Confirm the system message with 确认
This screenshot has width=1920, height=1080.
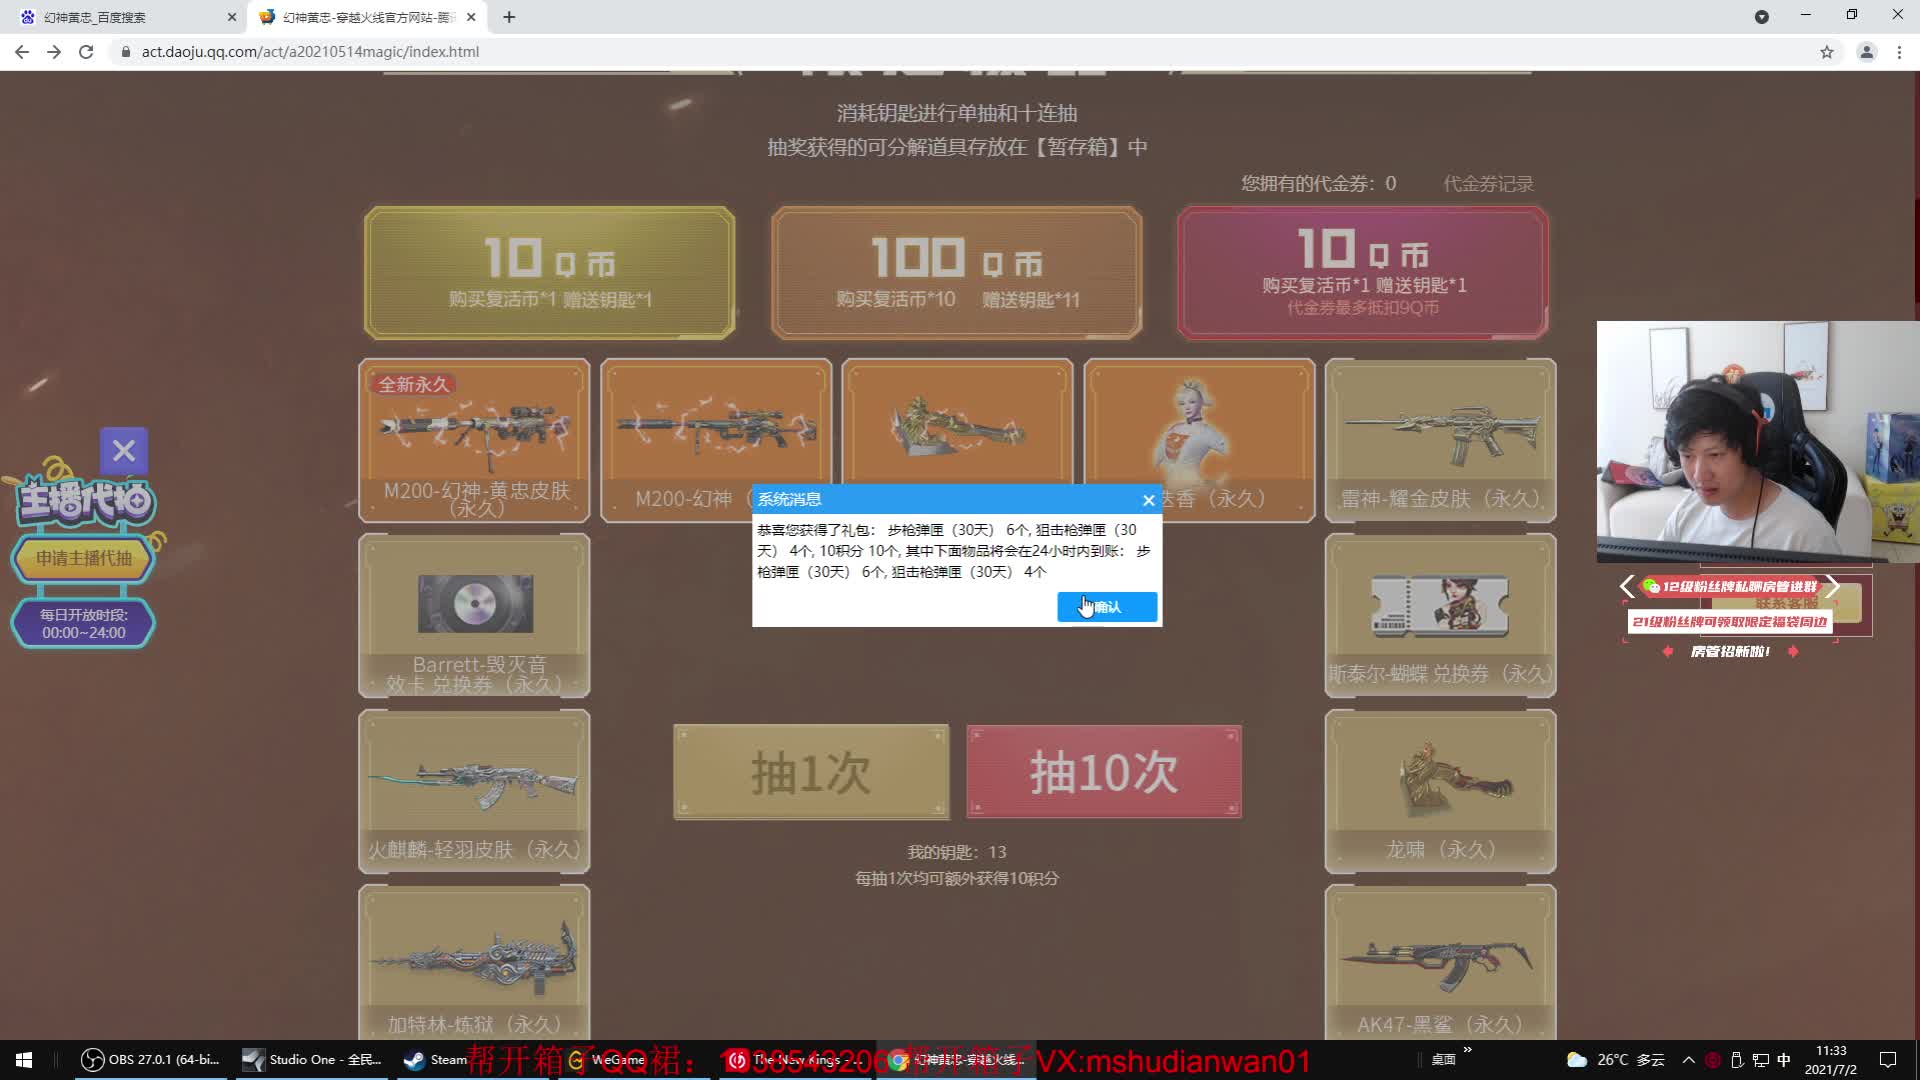click(1107, 607)
